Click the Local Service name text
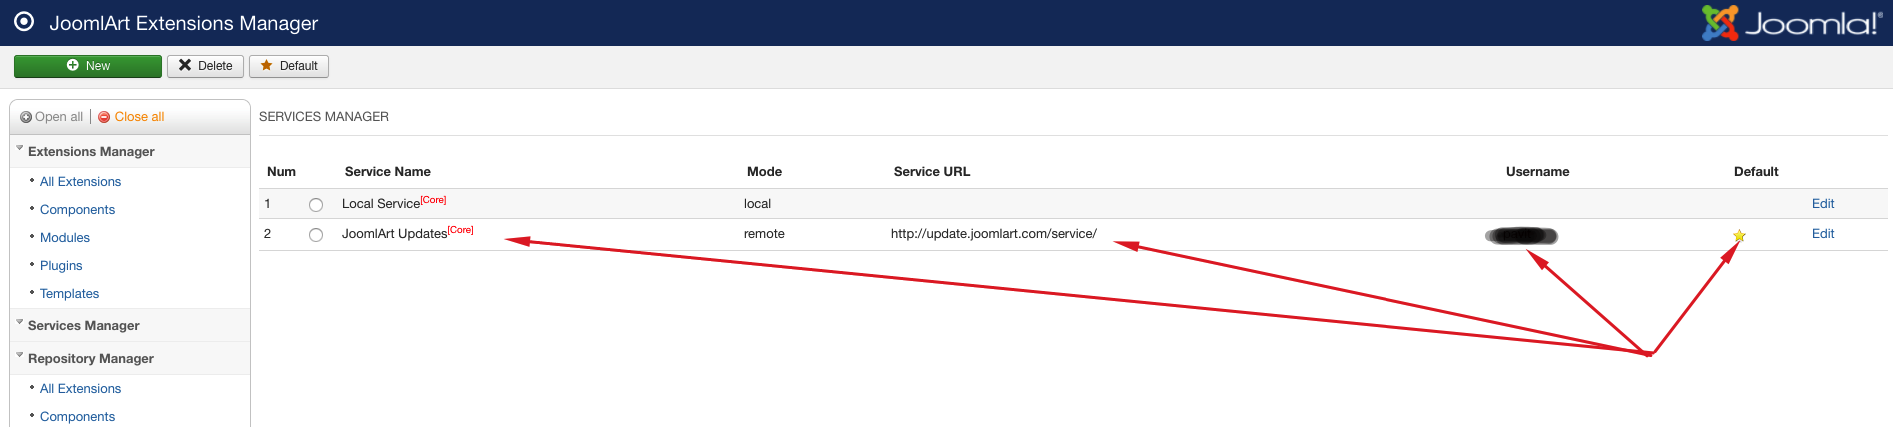This screenshot has width=1893, height=427. [381, 203]
